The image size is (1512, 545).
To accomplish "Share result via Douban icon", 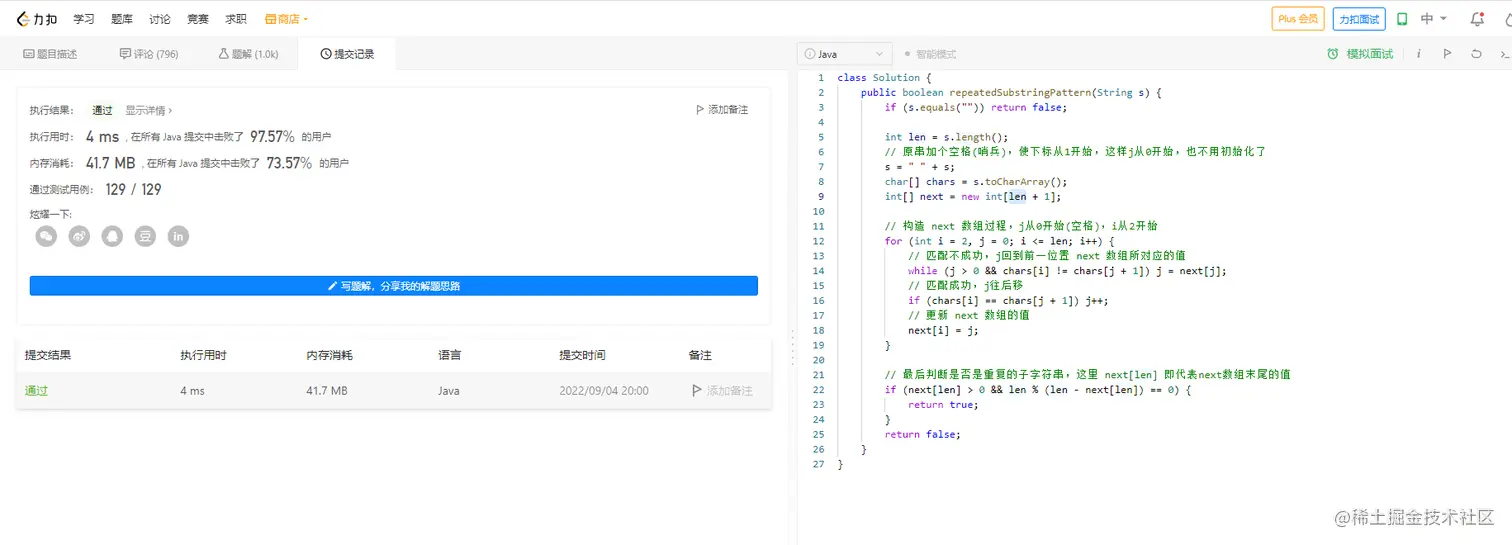I will tap(145, 236).
